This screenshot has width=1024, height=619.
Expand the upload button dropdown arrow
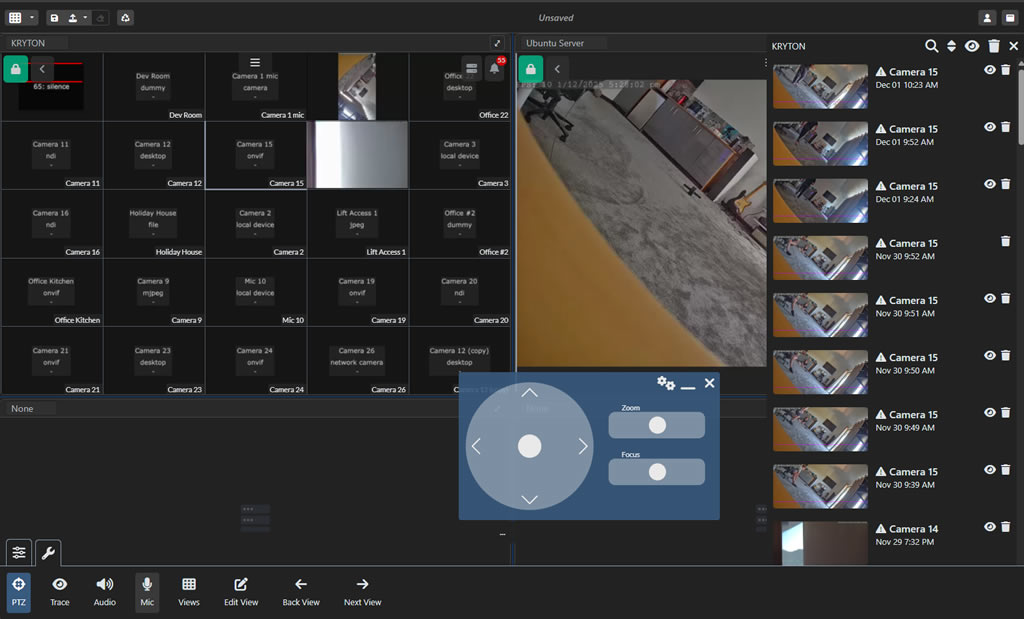[84, 17]
